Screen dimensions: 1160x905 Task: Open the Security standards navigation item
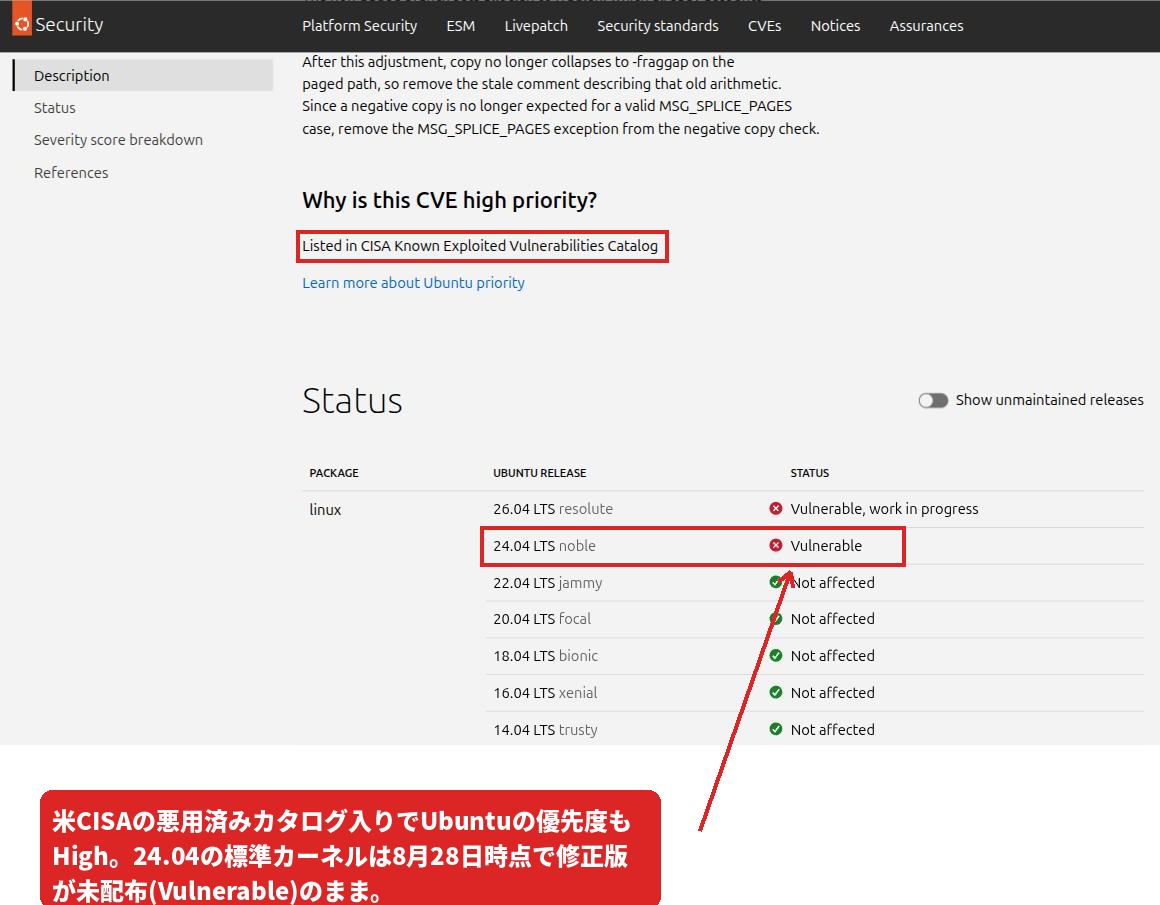pyautogui.click(x=658, y=26)
